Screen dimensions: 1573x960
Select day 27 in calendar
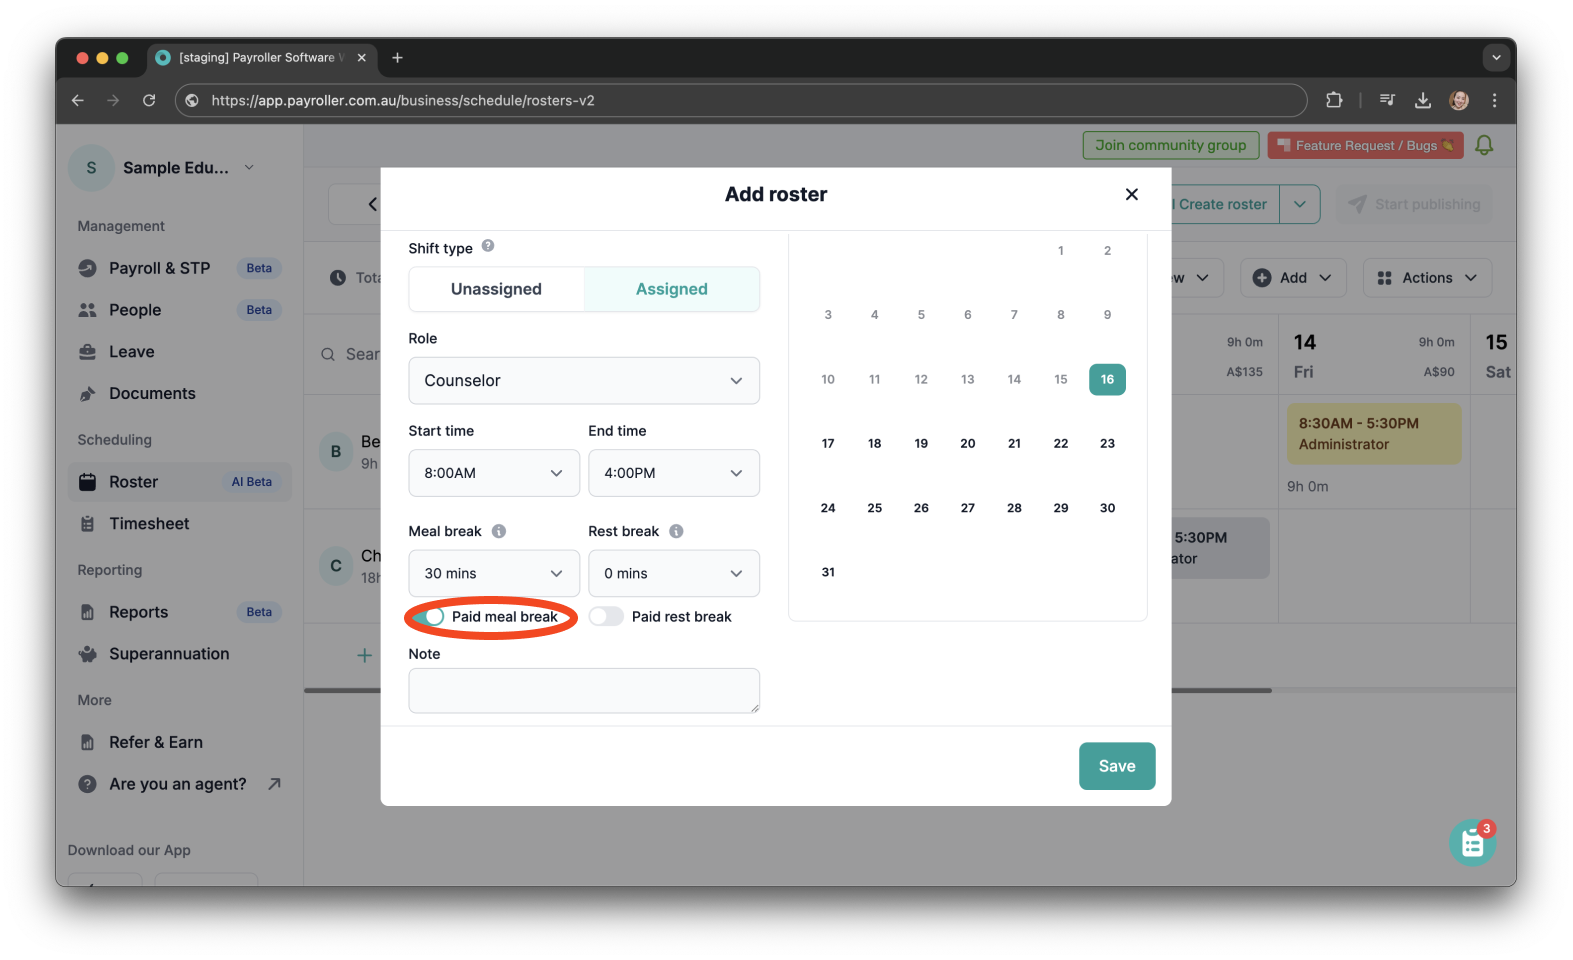coord(968,508)
